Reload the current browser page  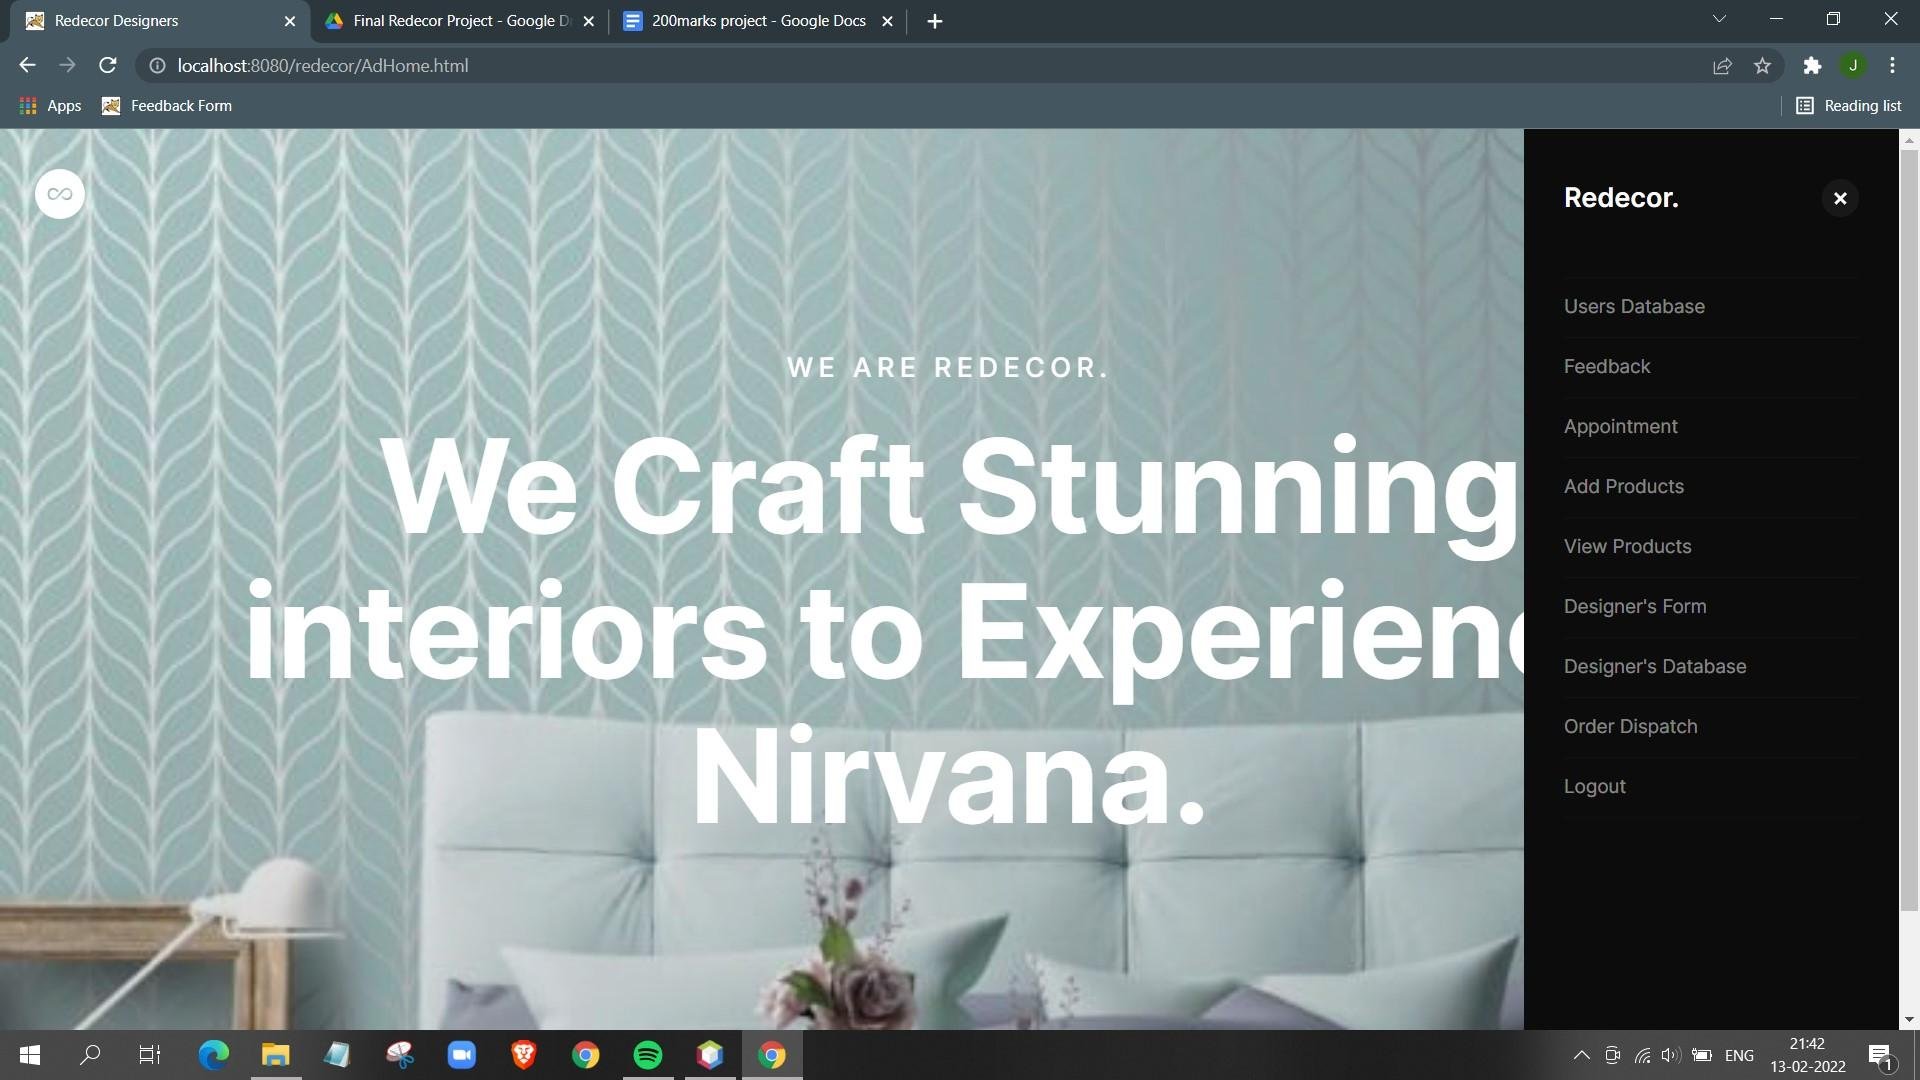click(108, 66)
